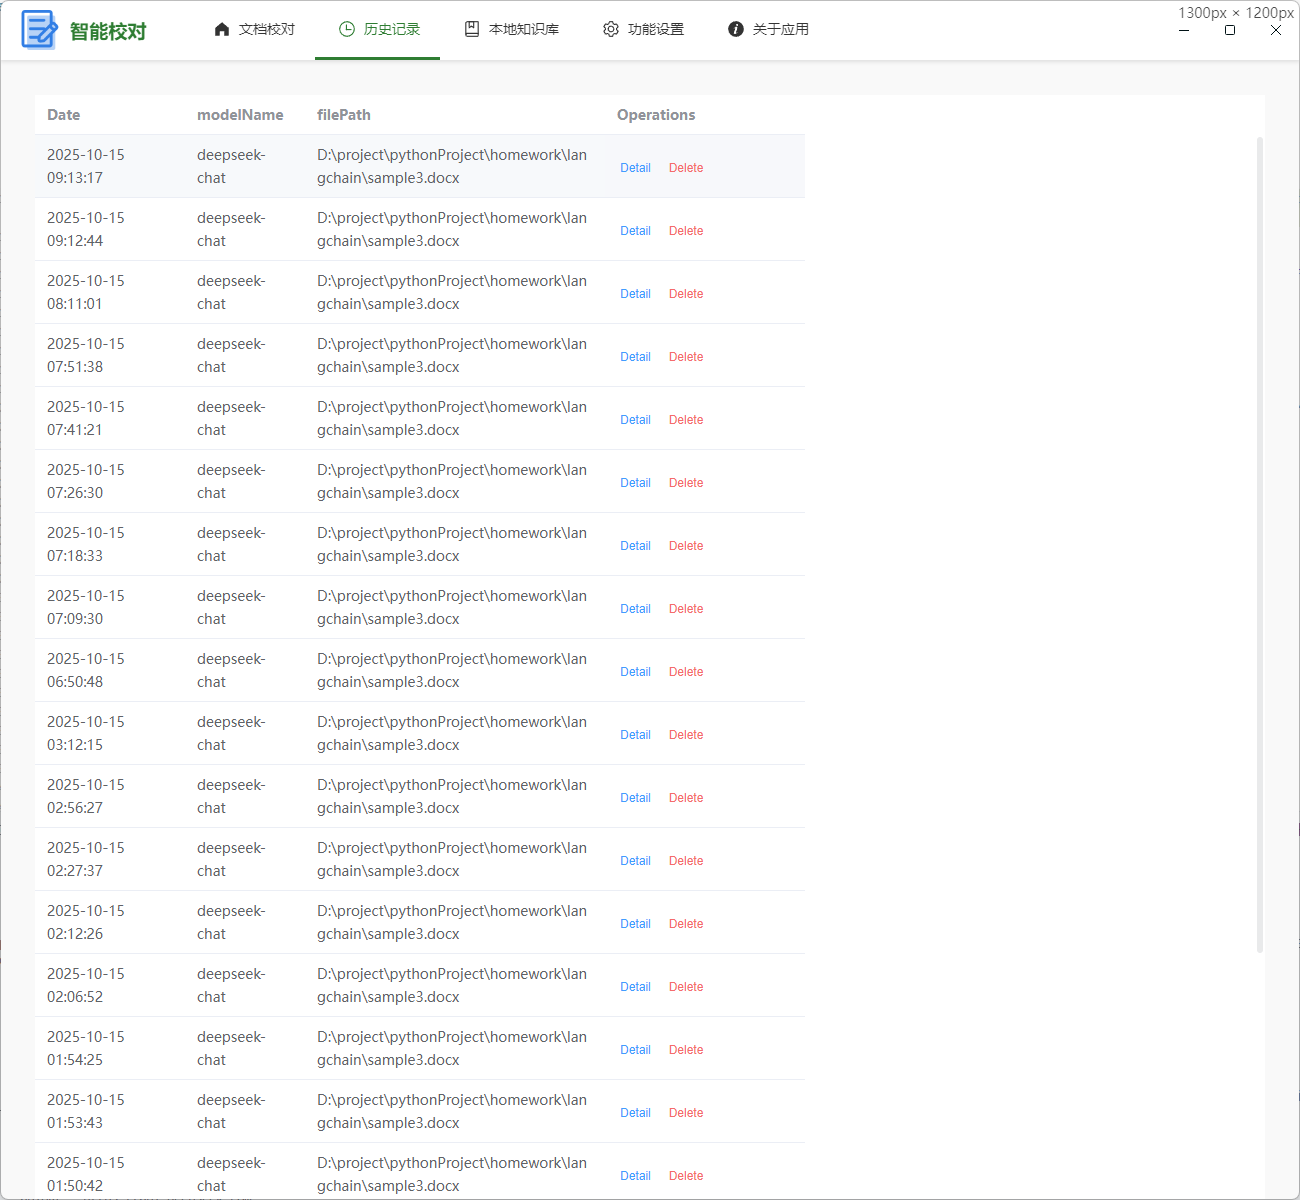
Task: Click the gear icon beside 功能设置
Action: tap(611, 29)
